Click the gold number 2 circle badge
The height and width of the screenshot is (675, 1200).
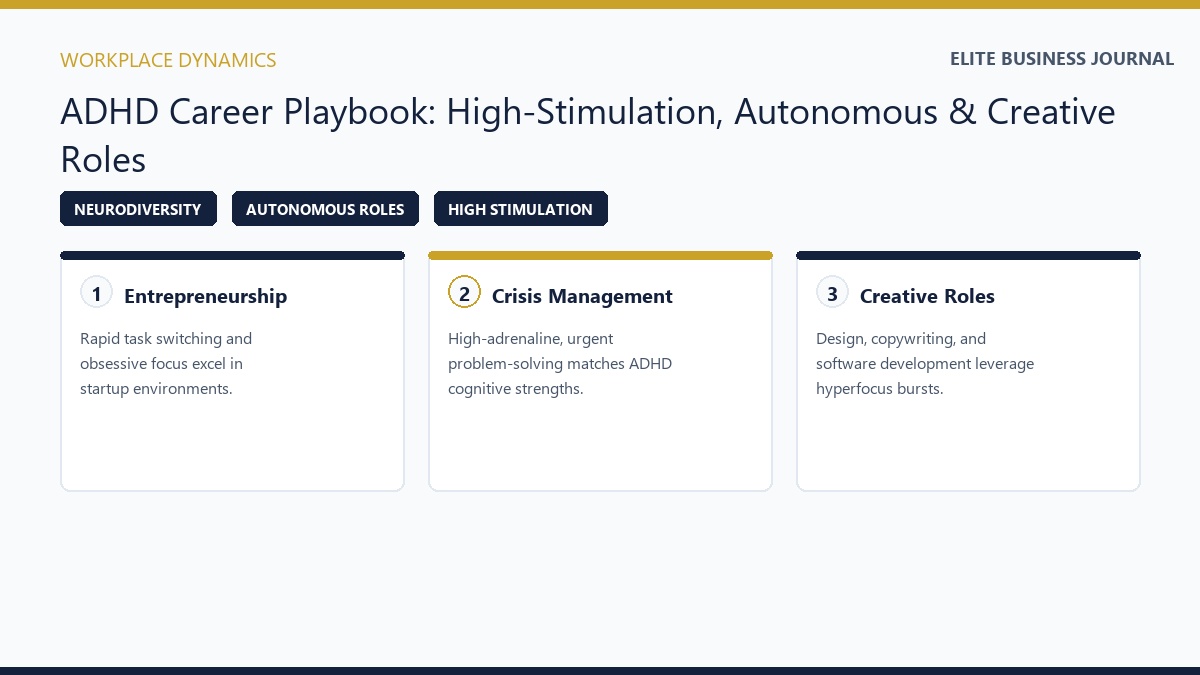click(x=464, y=293)
